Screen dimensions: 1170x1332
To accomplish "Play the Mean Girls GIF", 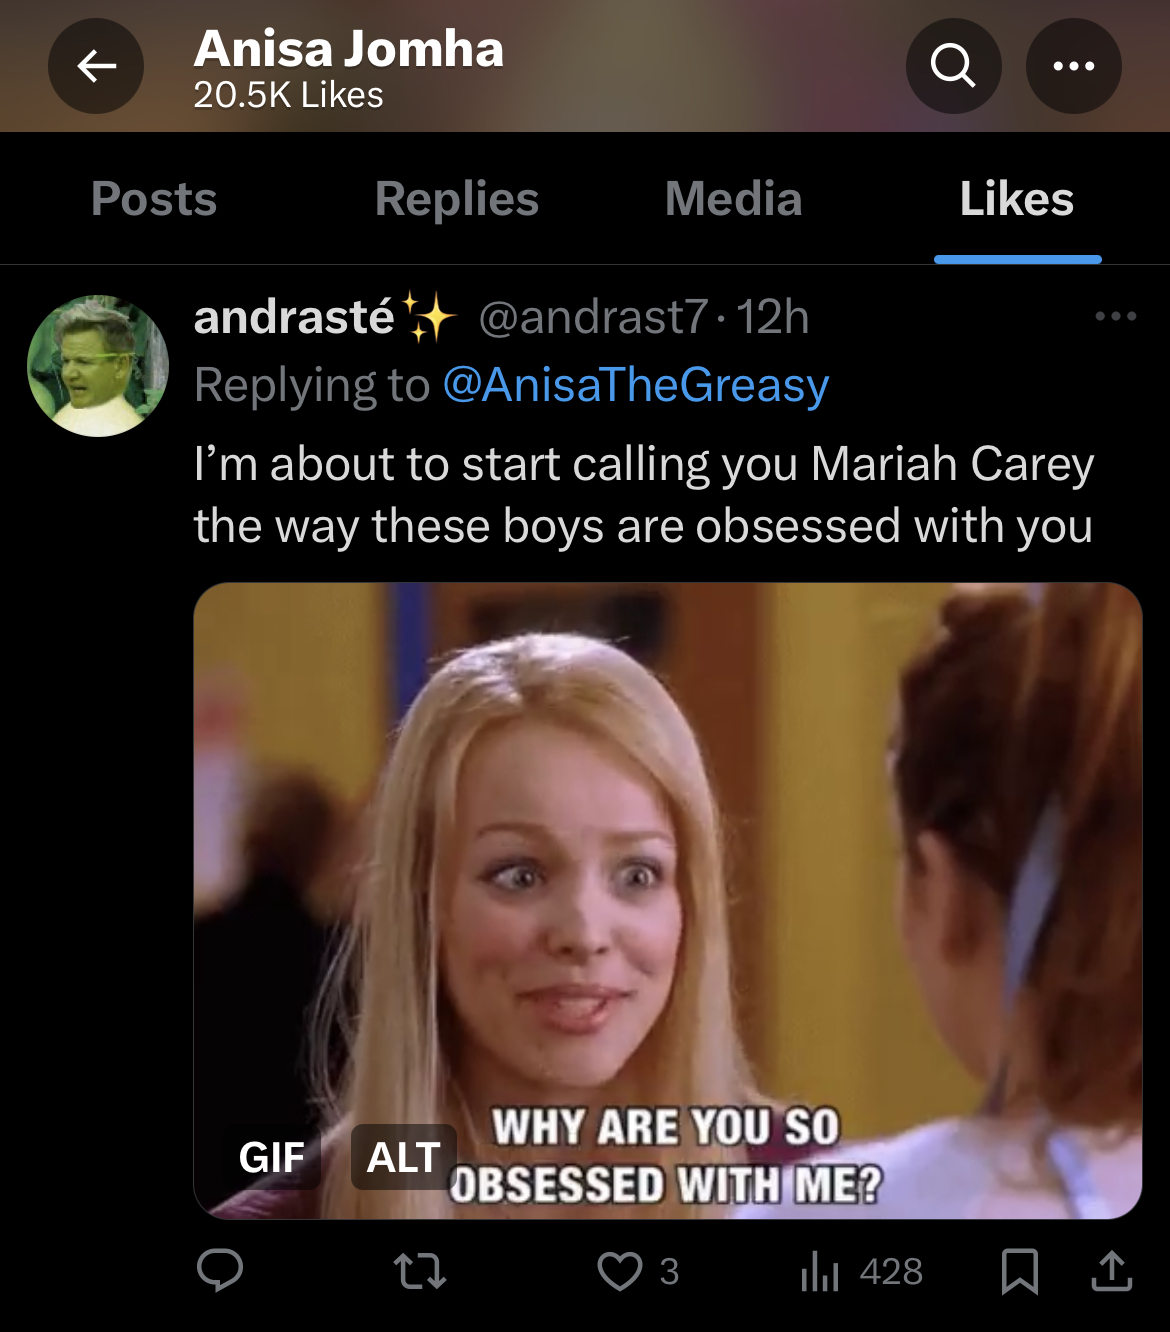I will pos(668,900).
